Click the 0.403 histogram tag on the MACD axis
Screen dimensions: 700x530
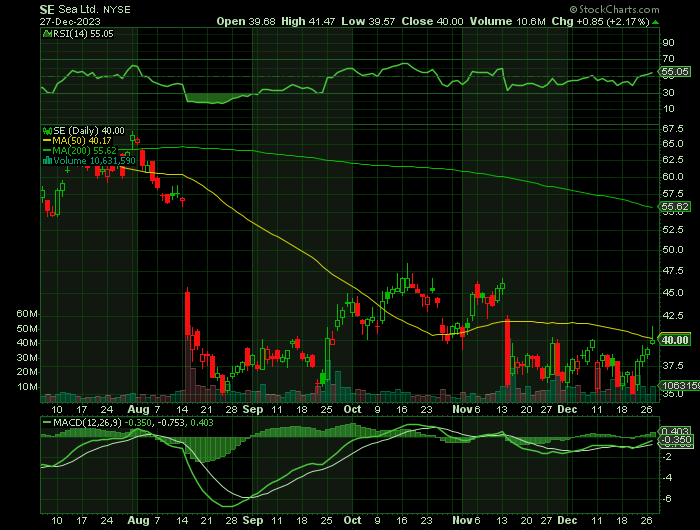tap(676, 431)
